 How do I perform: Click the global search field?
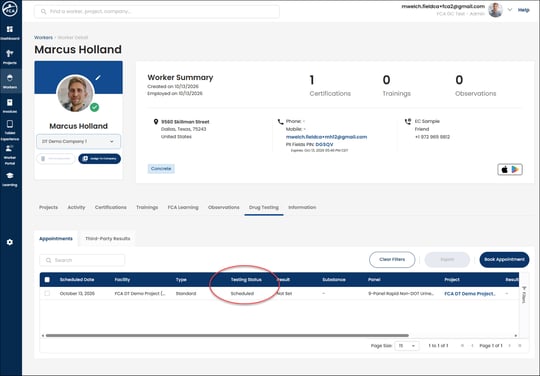(157, 11)
